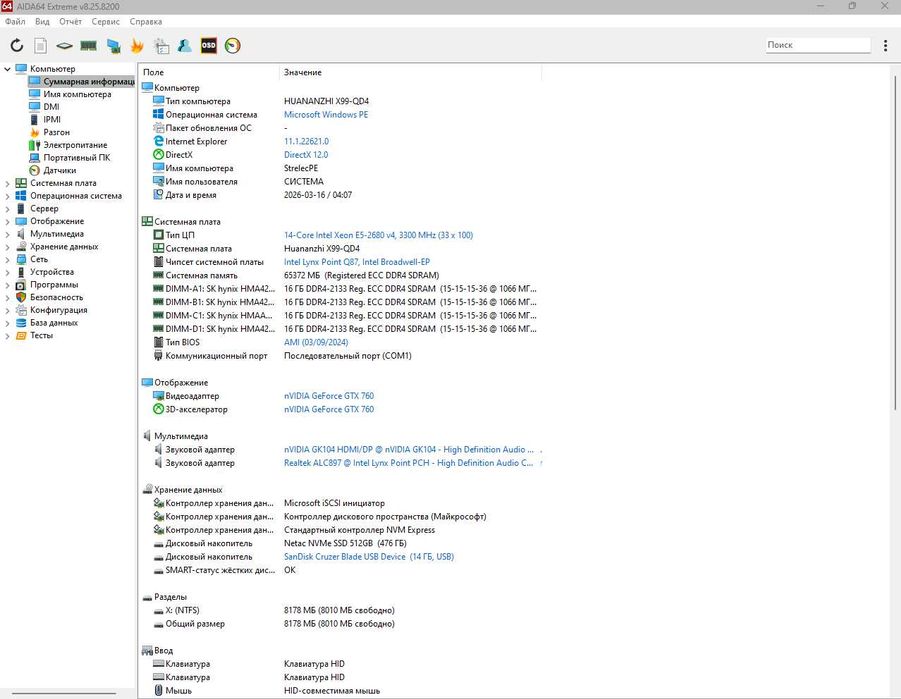Screen dimensions: 901x699
Task: Open the Internet Explorer version 11.1.22621.0 link
Action: (x=306, y=141)
